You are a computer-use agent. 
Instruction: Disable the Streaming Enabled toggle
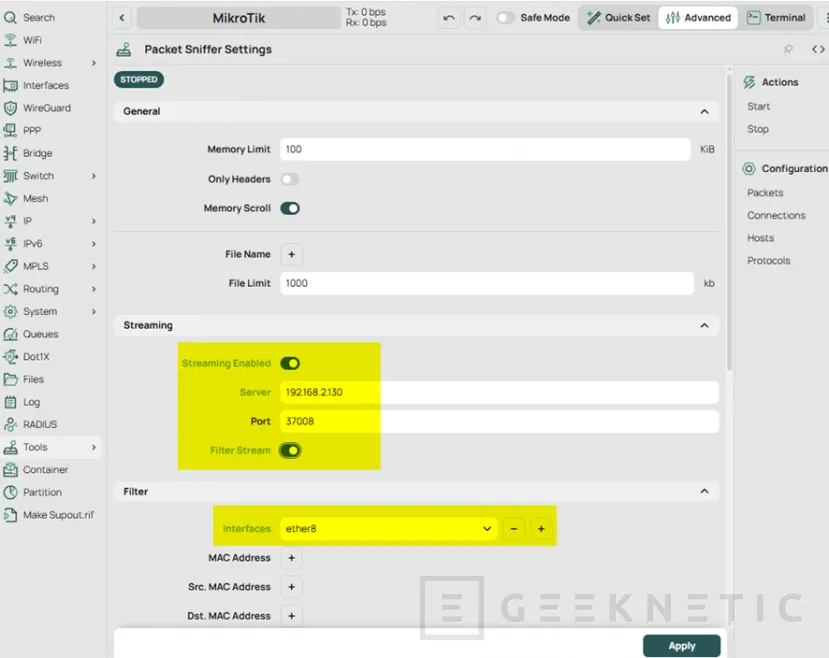290,363
